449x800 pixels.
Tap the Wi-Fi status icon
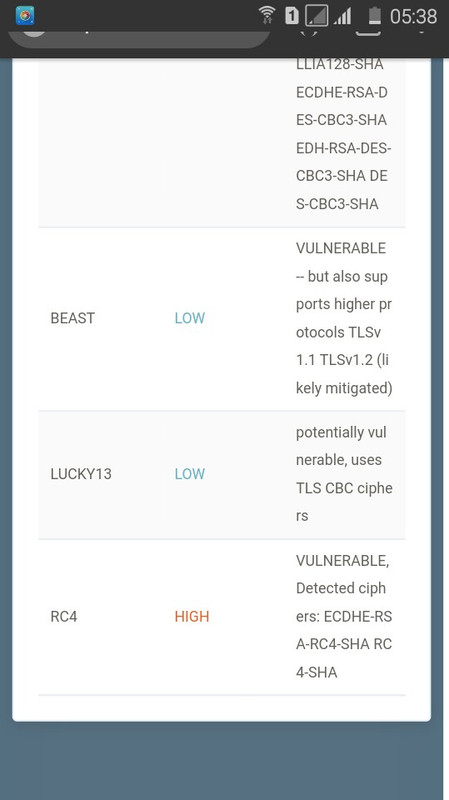(x=267, y=15)
